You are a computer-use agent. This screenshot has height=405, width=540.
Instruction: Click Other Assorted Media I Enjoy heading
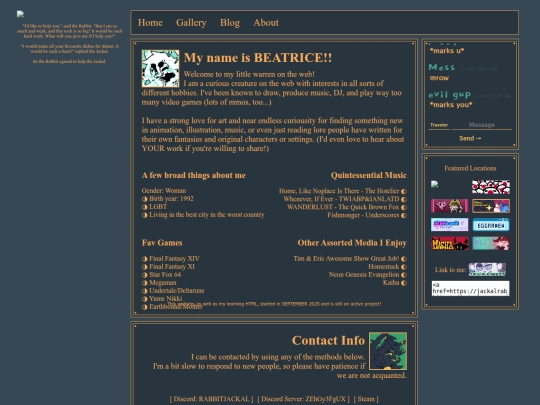352,243
